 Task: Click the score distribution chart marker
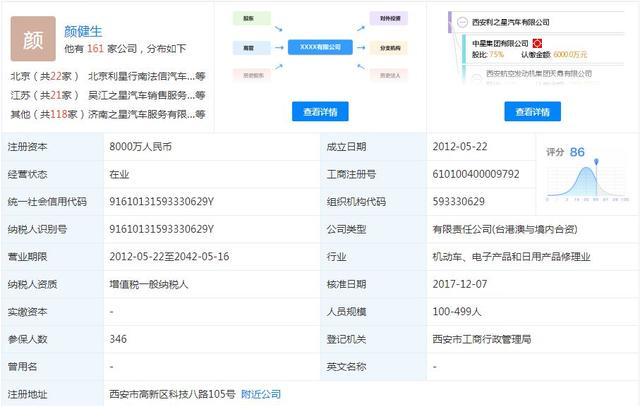[x=596, y=162]
